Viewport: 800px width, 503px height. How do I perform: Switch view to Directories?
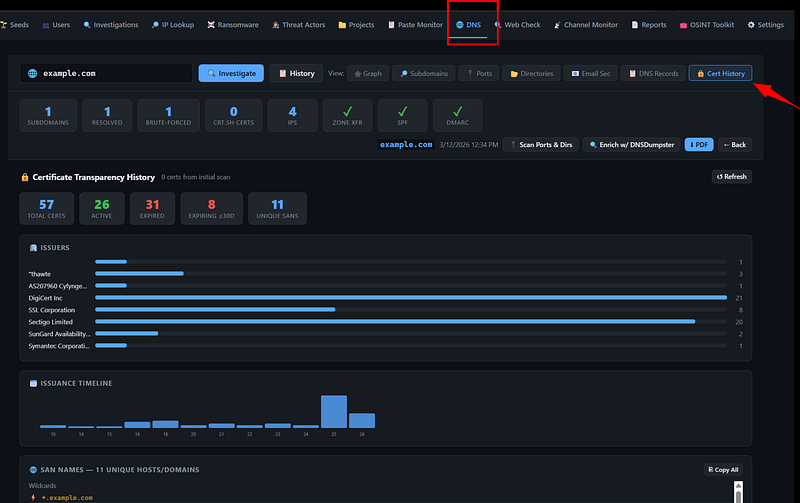(531, 73)
